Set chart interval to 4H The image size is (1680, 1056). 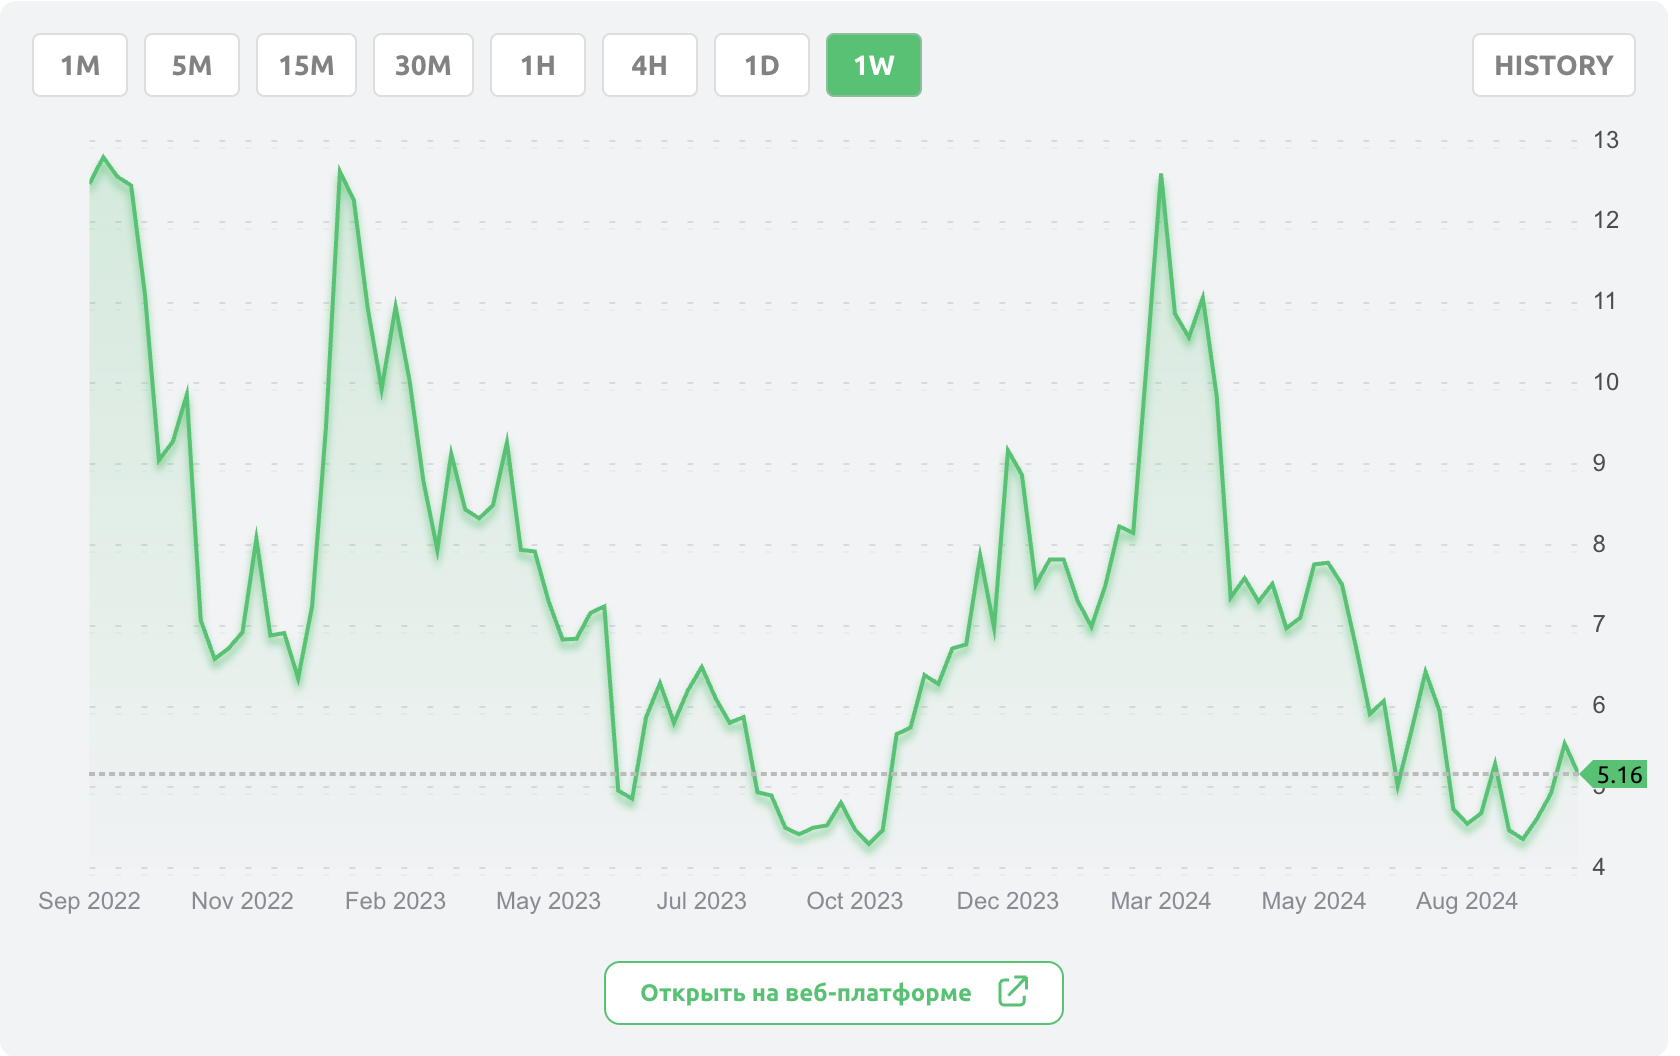[x=650, y=66]
